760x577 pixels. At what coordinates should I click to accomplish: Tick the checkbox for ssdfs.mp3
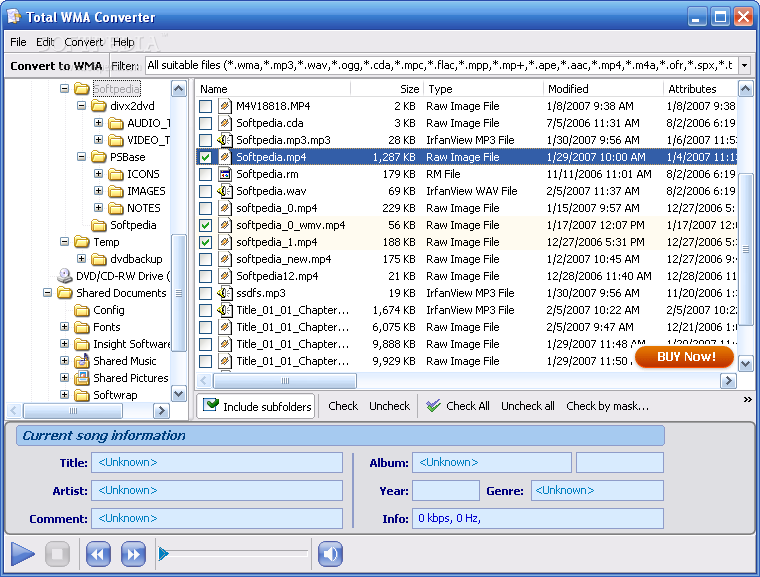[x=206, y=293]
